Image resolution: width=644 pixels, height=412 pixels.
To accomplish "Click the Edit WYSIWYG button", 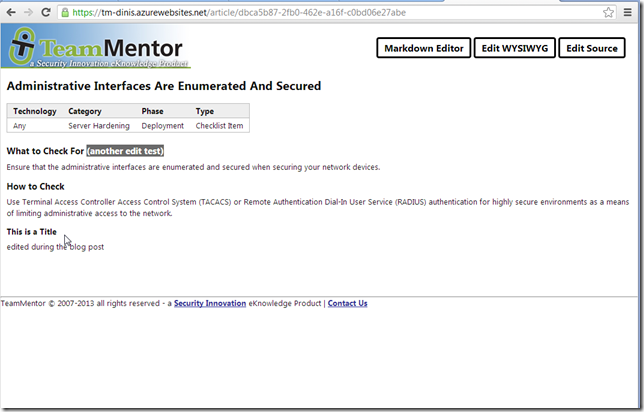I will coord(514,48).
